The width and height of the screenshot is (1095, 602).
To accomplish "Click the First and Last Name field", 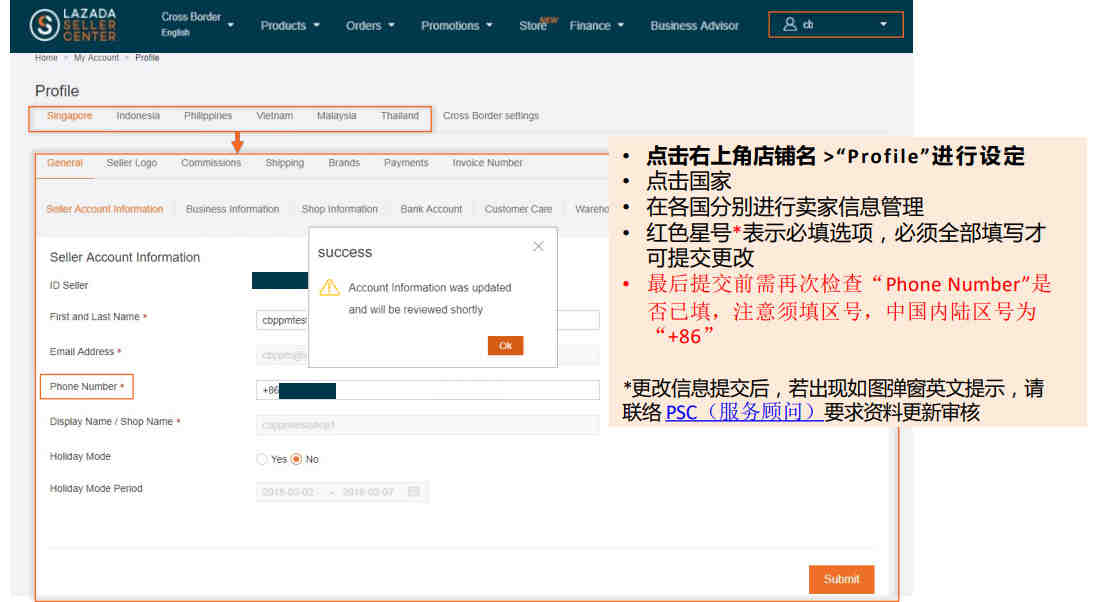I will (427, 320).
